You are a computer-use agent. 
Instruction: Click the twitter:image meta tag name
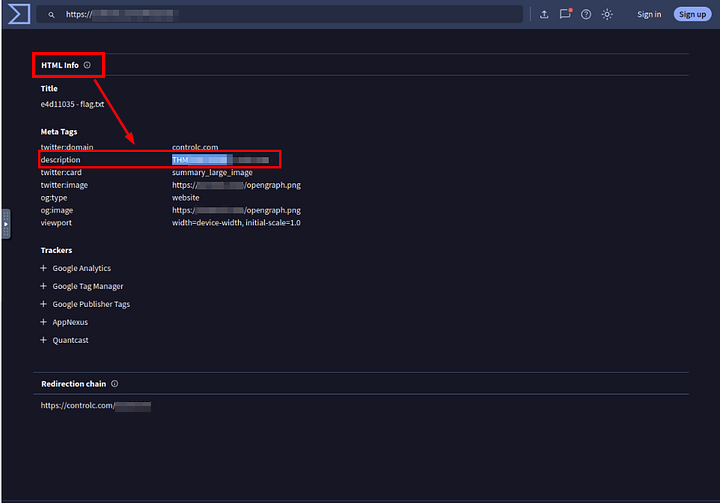point(64,185)
